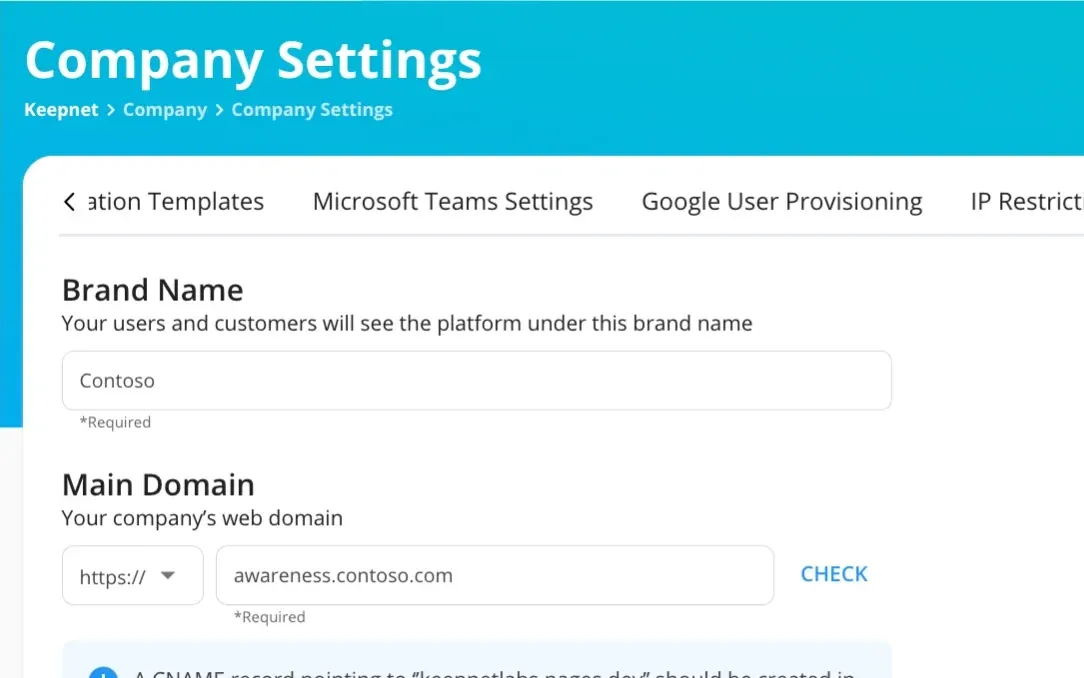Click the "Your company's web domain" description
Image resolution: width=1084 pixels, height=678 pixels.
(x=202, y=518)
